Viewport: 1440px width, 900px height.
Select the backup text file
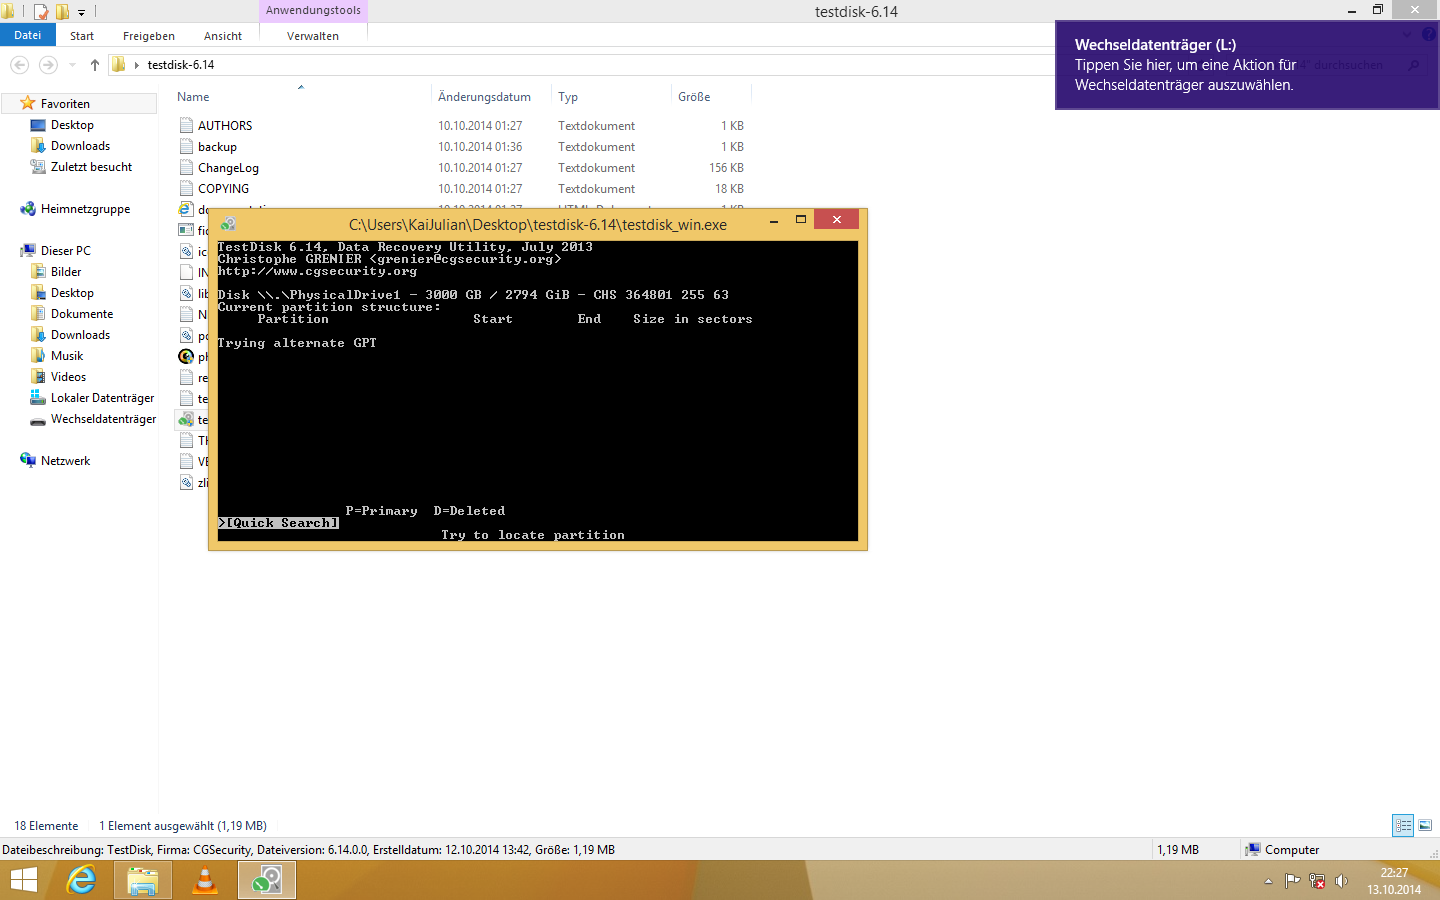(217, 147)
